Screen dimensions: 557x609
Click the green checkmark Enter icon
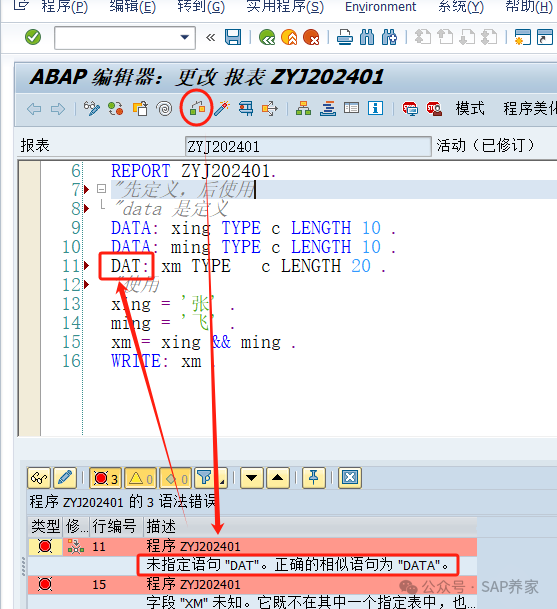click(x=33, y=37)
